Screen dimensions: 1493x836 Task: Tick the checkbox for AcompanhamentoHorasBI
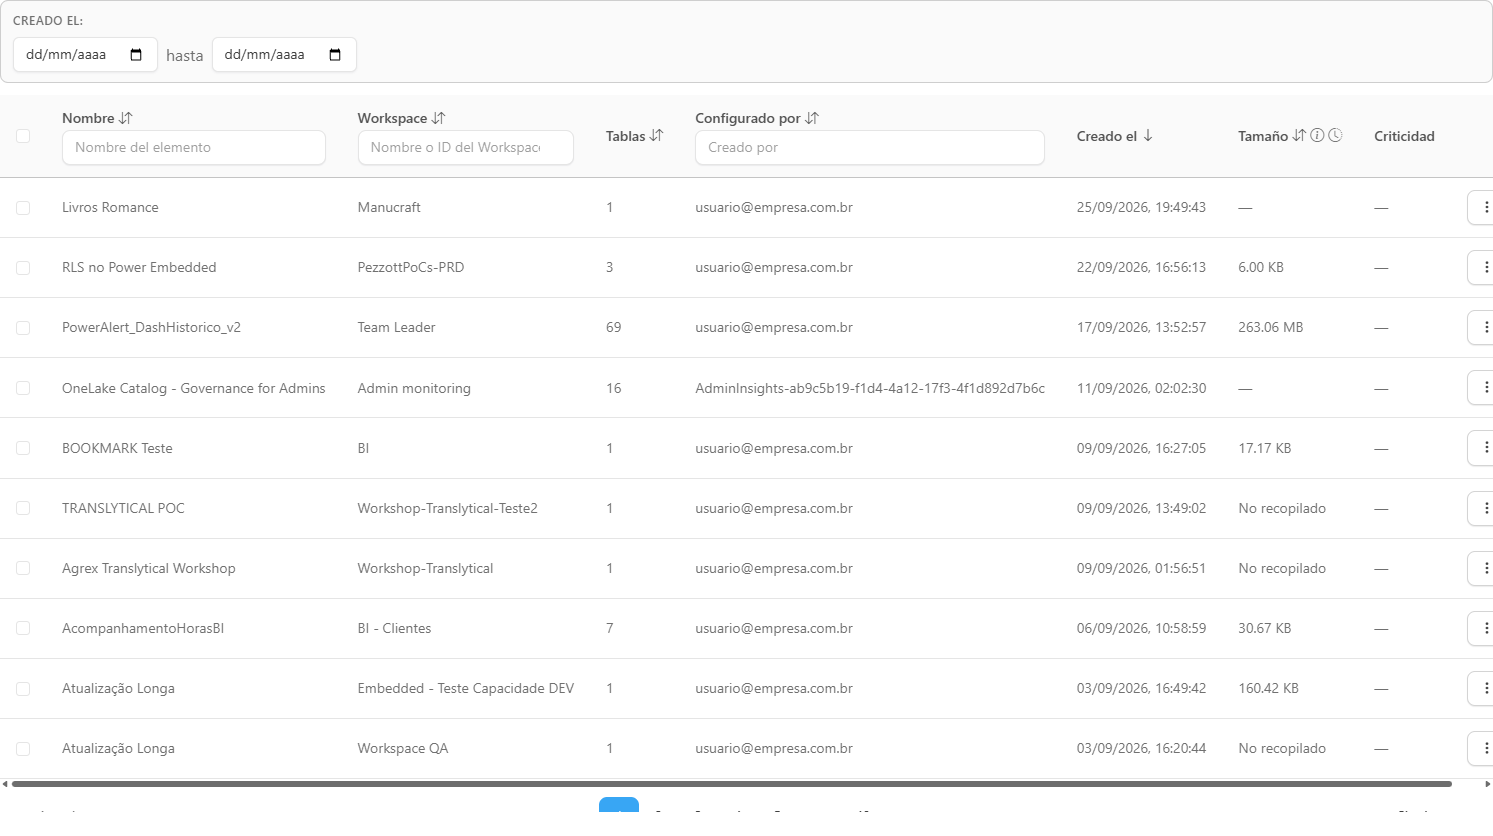pyautogui.click(x=23, y=628)
